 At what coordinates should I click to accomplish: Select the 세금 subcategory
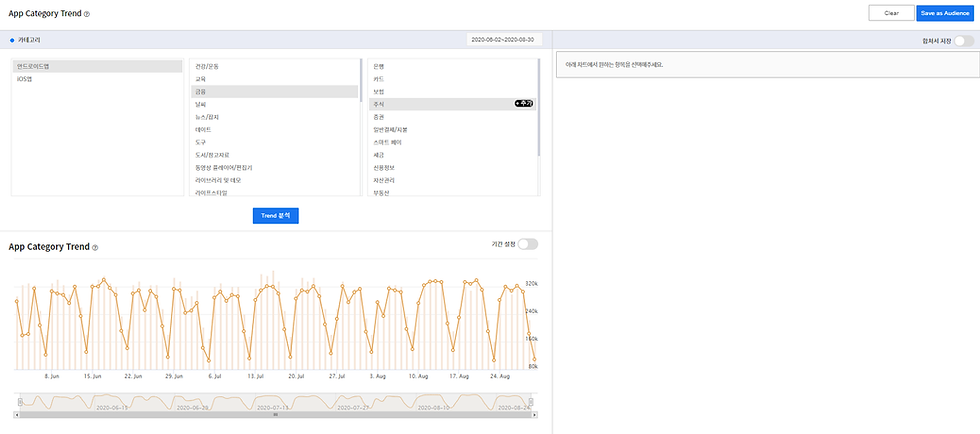click(452, 154)
